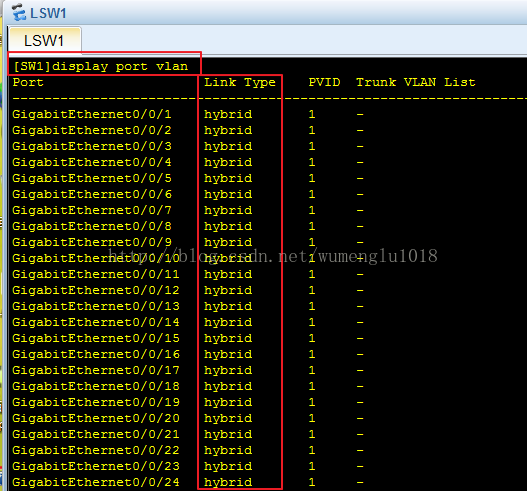Select text GigabitEthernet0/0/14
The width and height of the screenshot is (527, 491).
pos(96,322)
